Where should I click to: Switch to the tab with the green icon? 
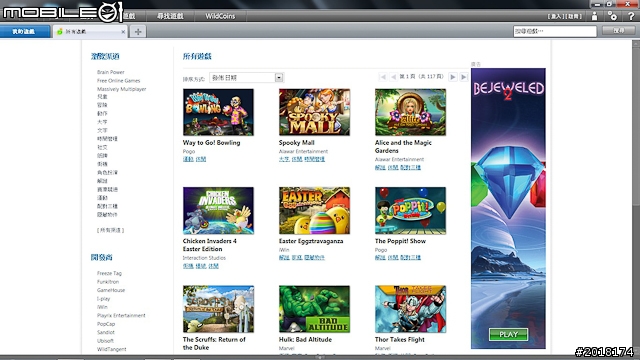(90, 31)
